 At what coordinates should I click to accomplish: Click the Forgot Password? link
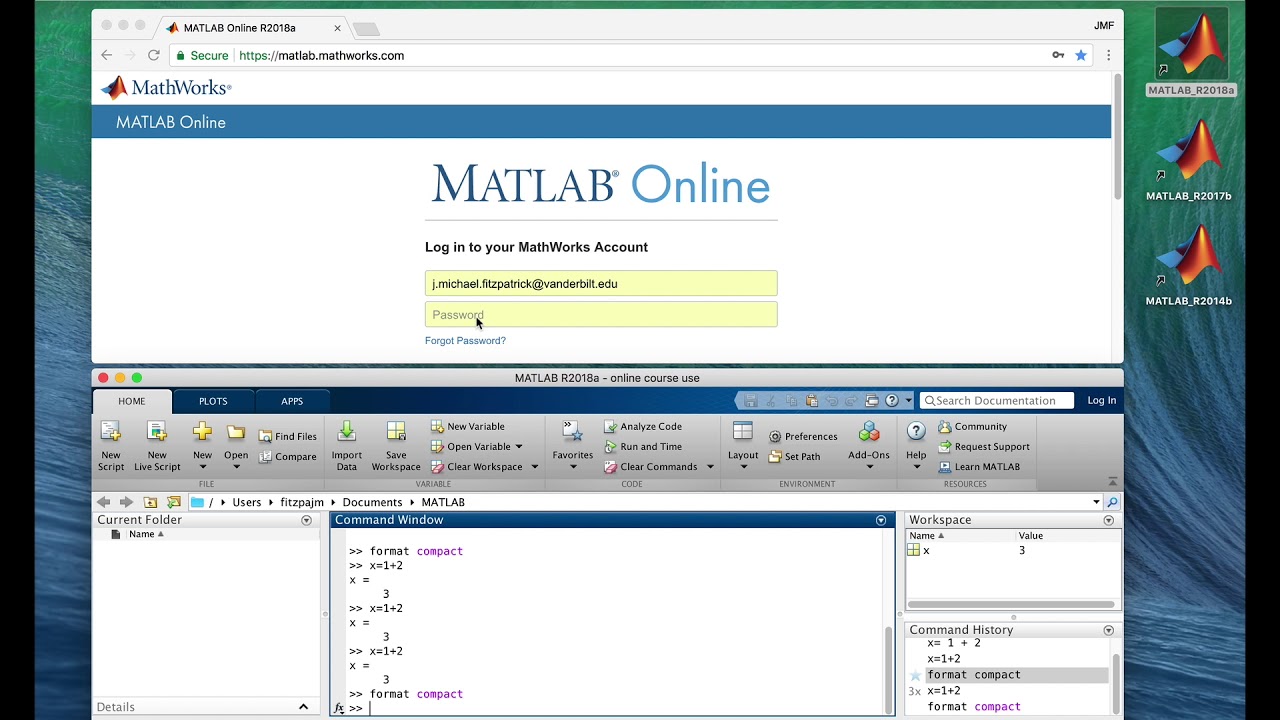(x=465, y=341)
